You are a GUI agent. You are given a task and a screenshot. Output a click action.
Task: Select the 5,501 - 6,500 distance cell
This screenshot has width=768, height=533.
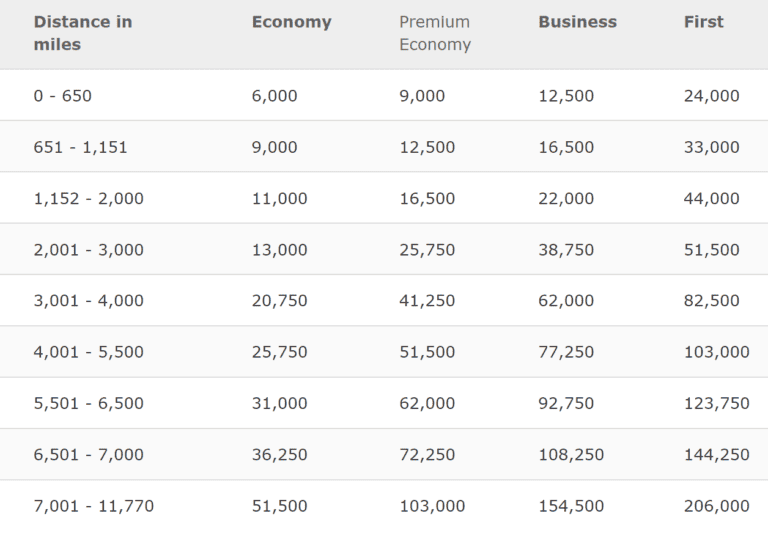(89, 403)
